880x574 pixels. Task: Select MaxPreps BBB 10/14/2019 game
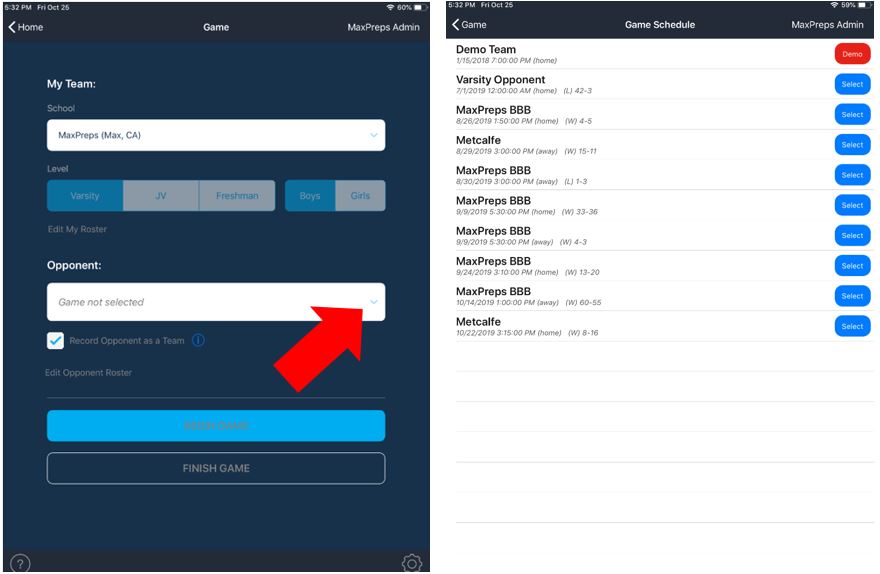click(x=852, y=296)
